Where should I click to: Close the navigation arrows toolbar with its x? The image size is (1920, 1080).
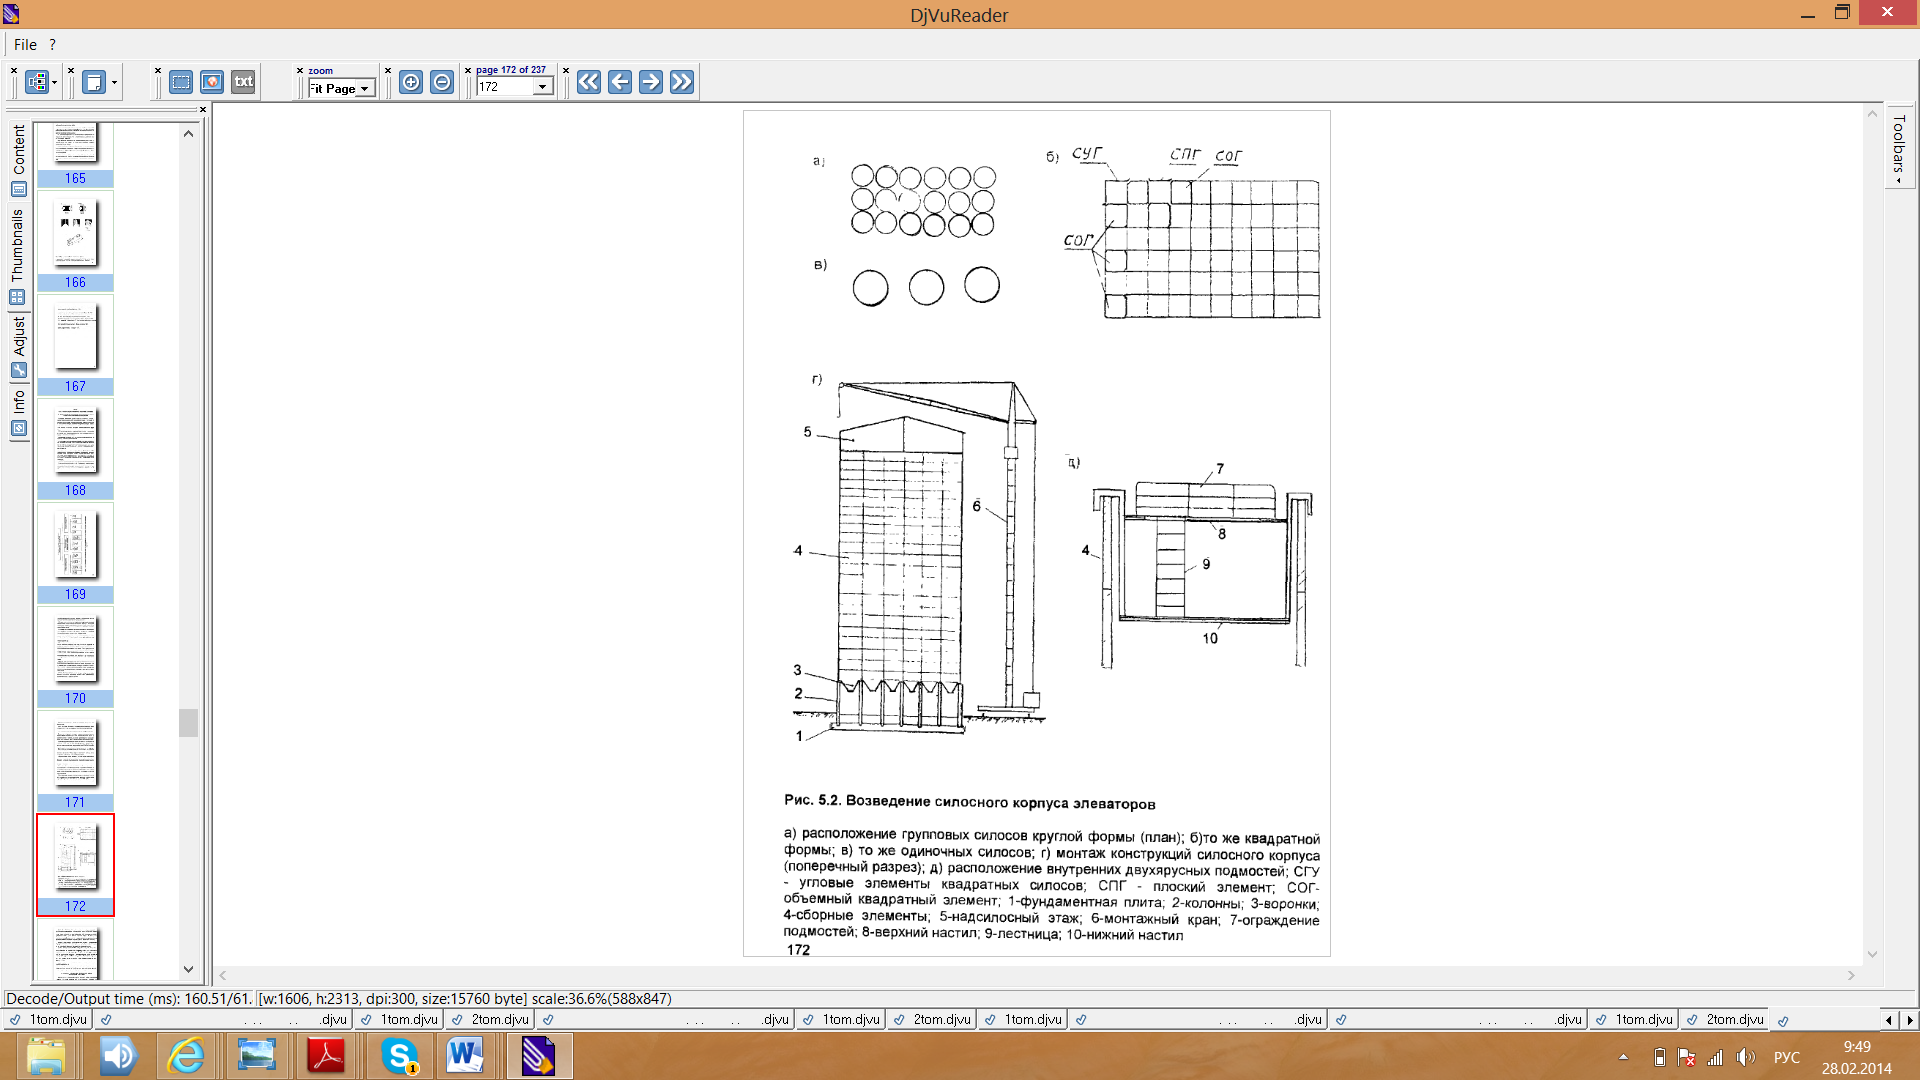click(566, 70)
